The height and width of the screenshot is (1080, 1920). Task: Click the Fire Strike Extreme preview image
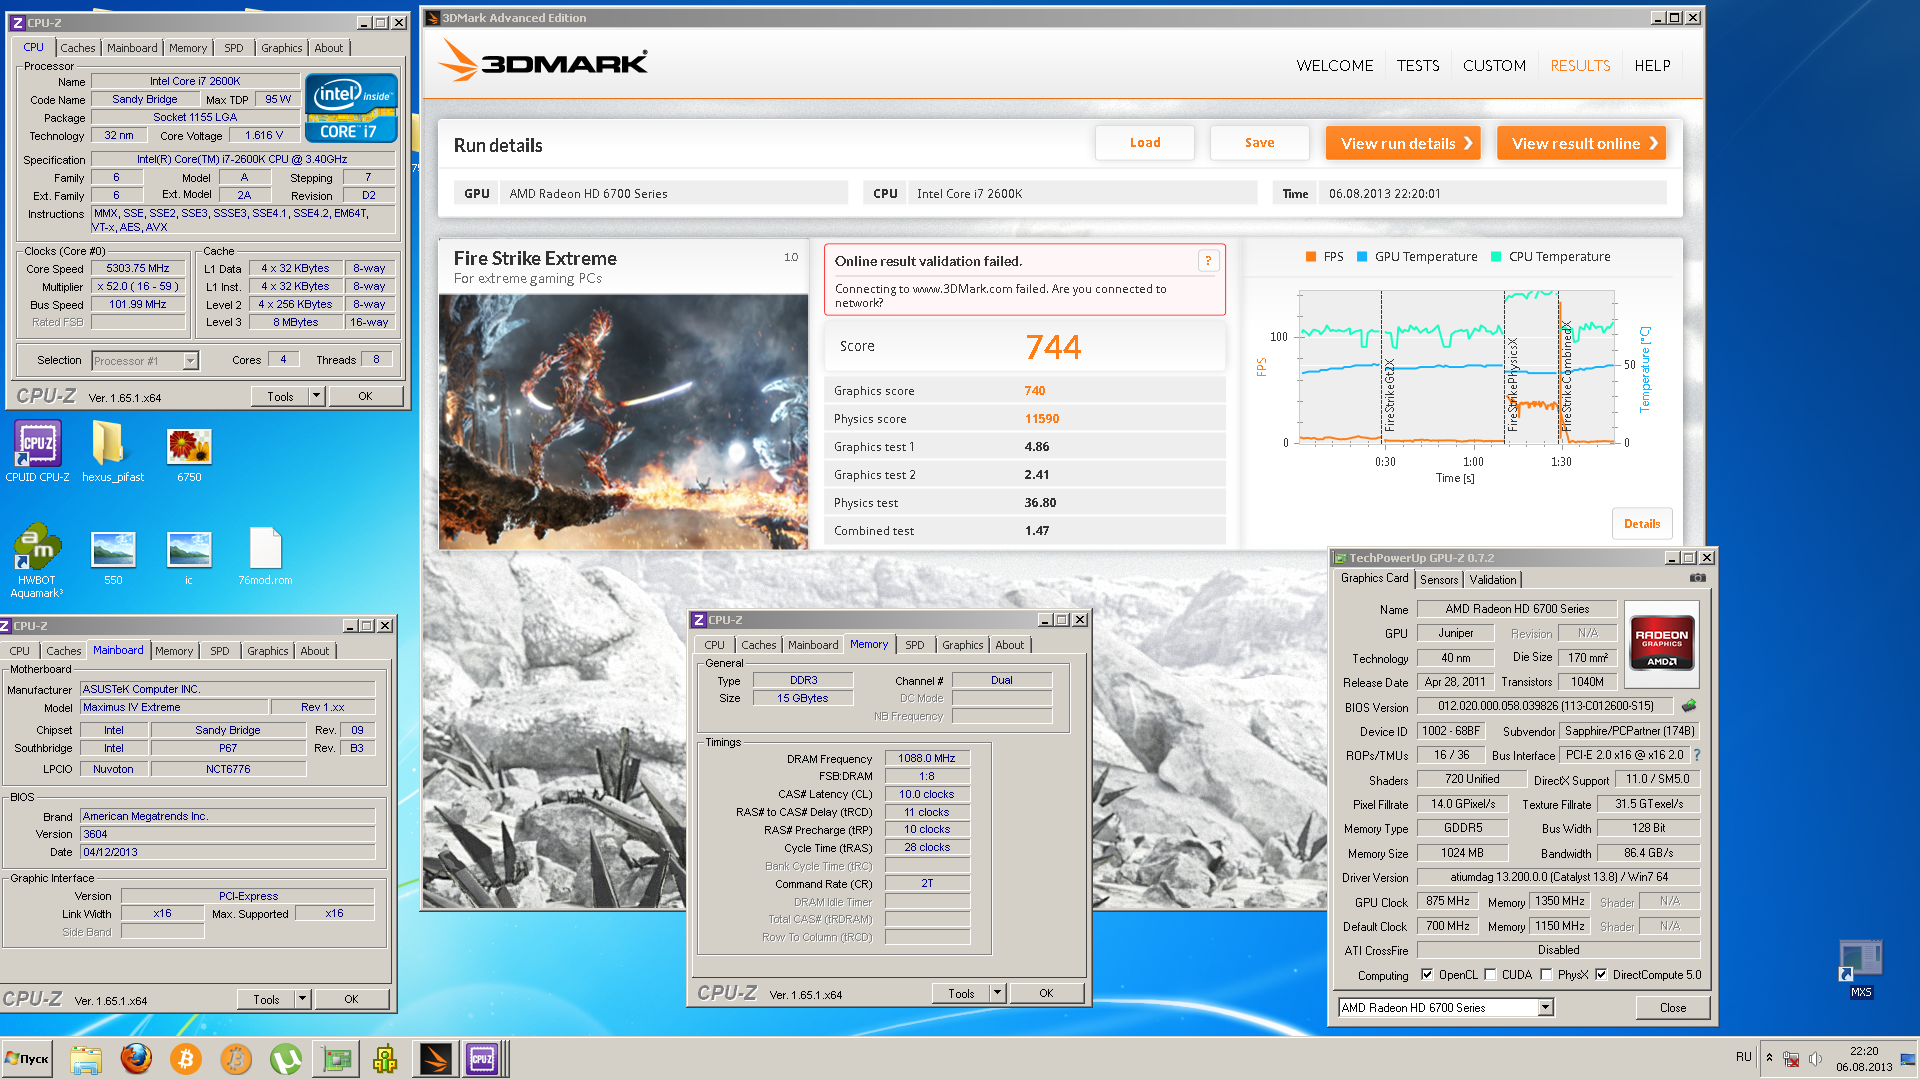pos(623,421)
